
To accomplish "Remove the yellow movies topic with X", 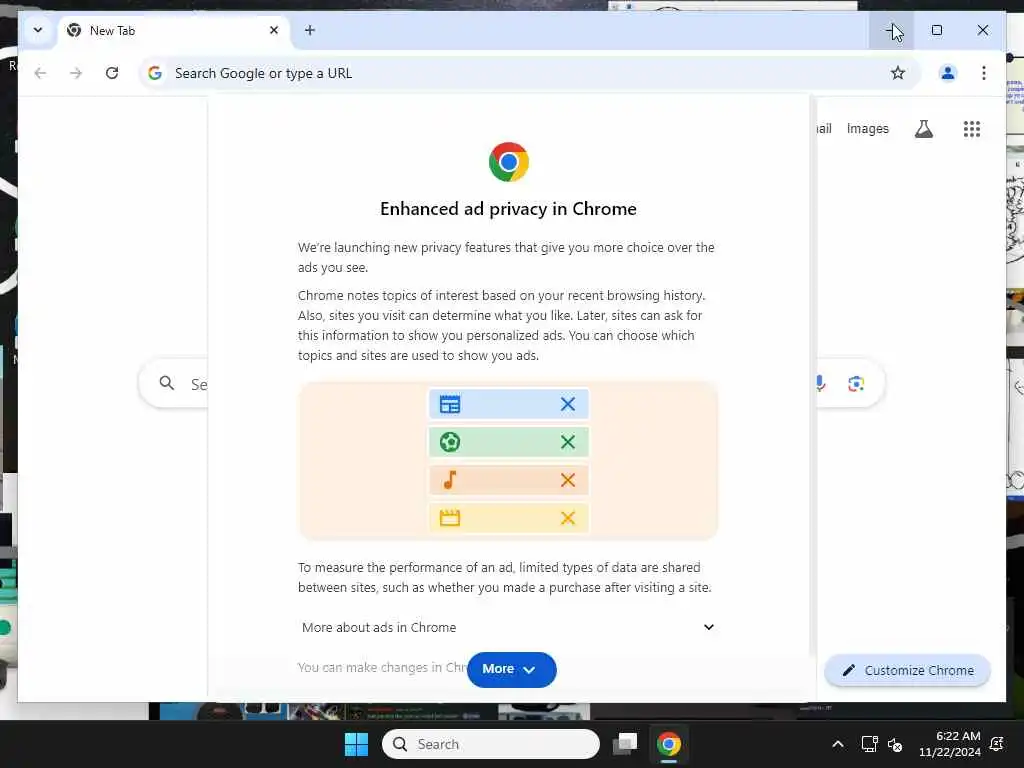I will (x=568, y=518).
